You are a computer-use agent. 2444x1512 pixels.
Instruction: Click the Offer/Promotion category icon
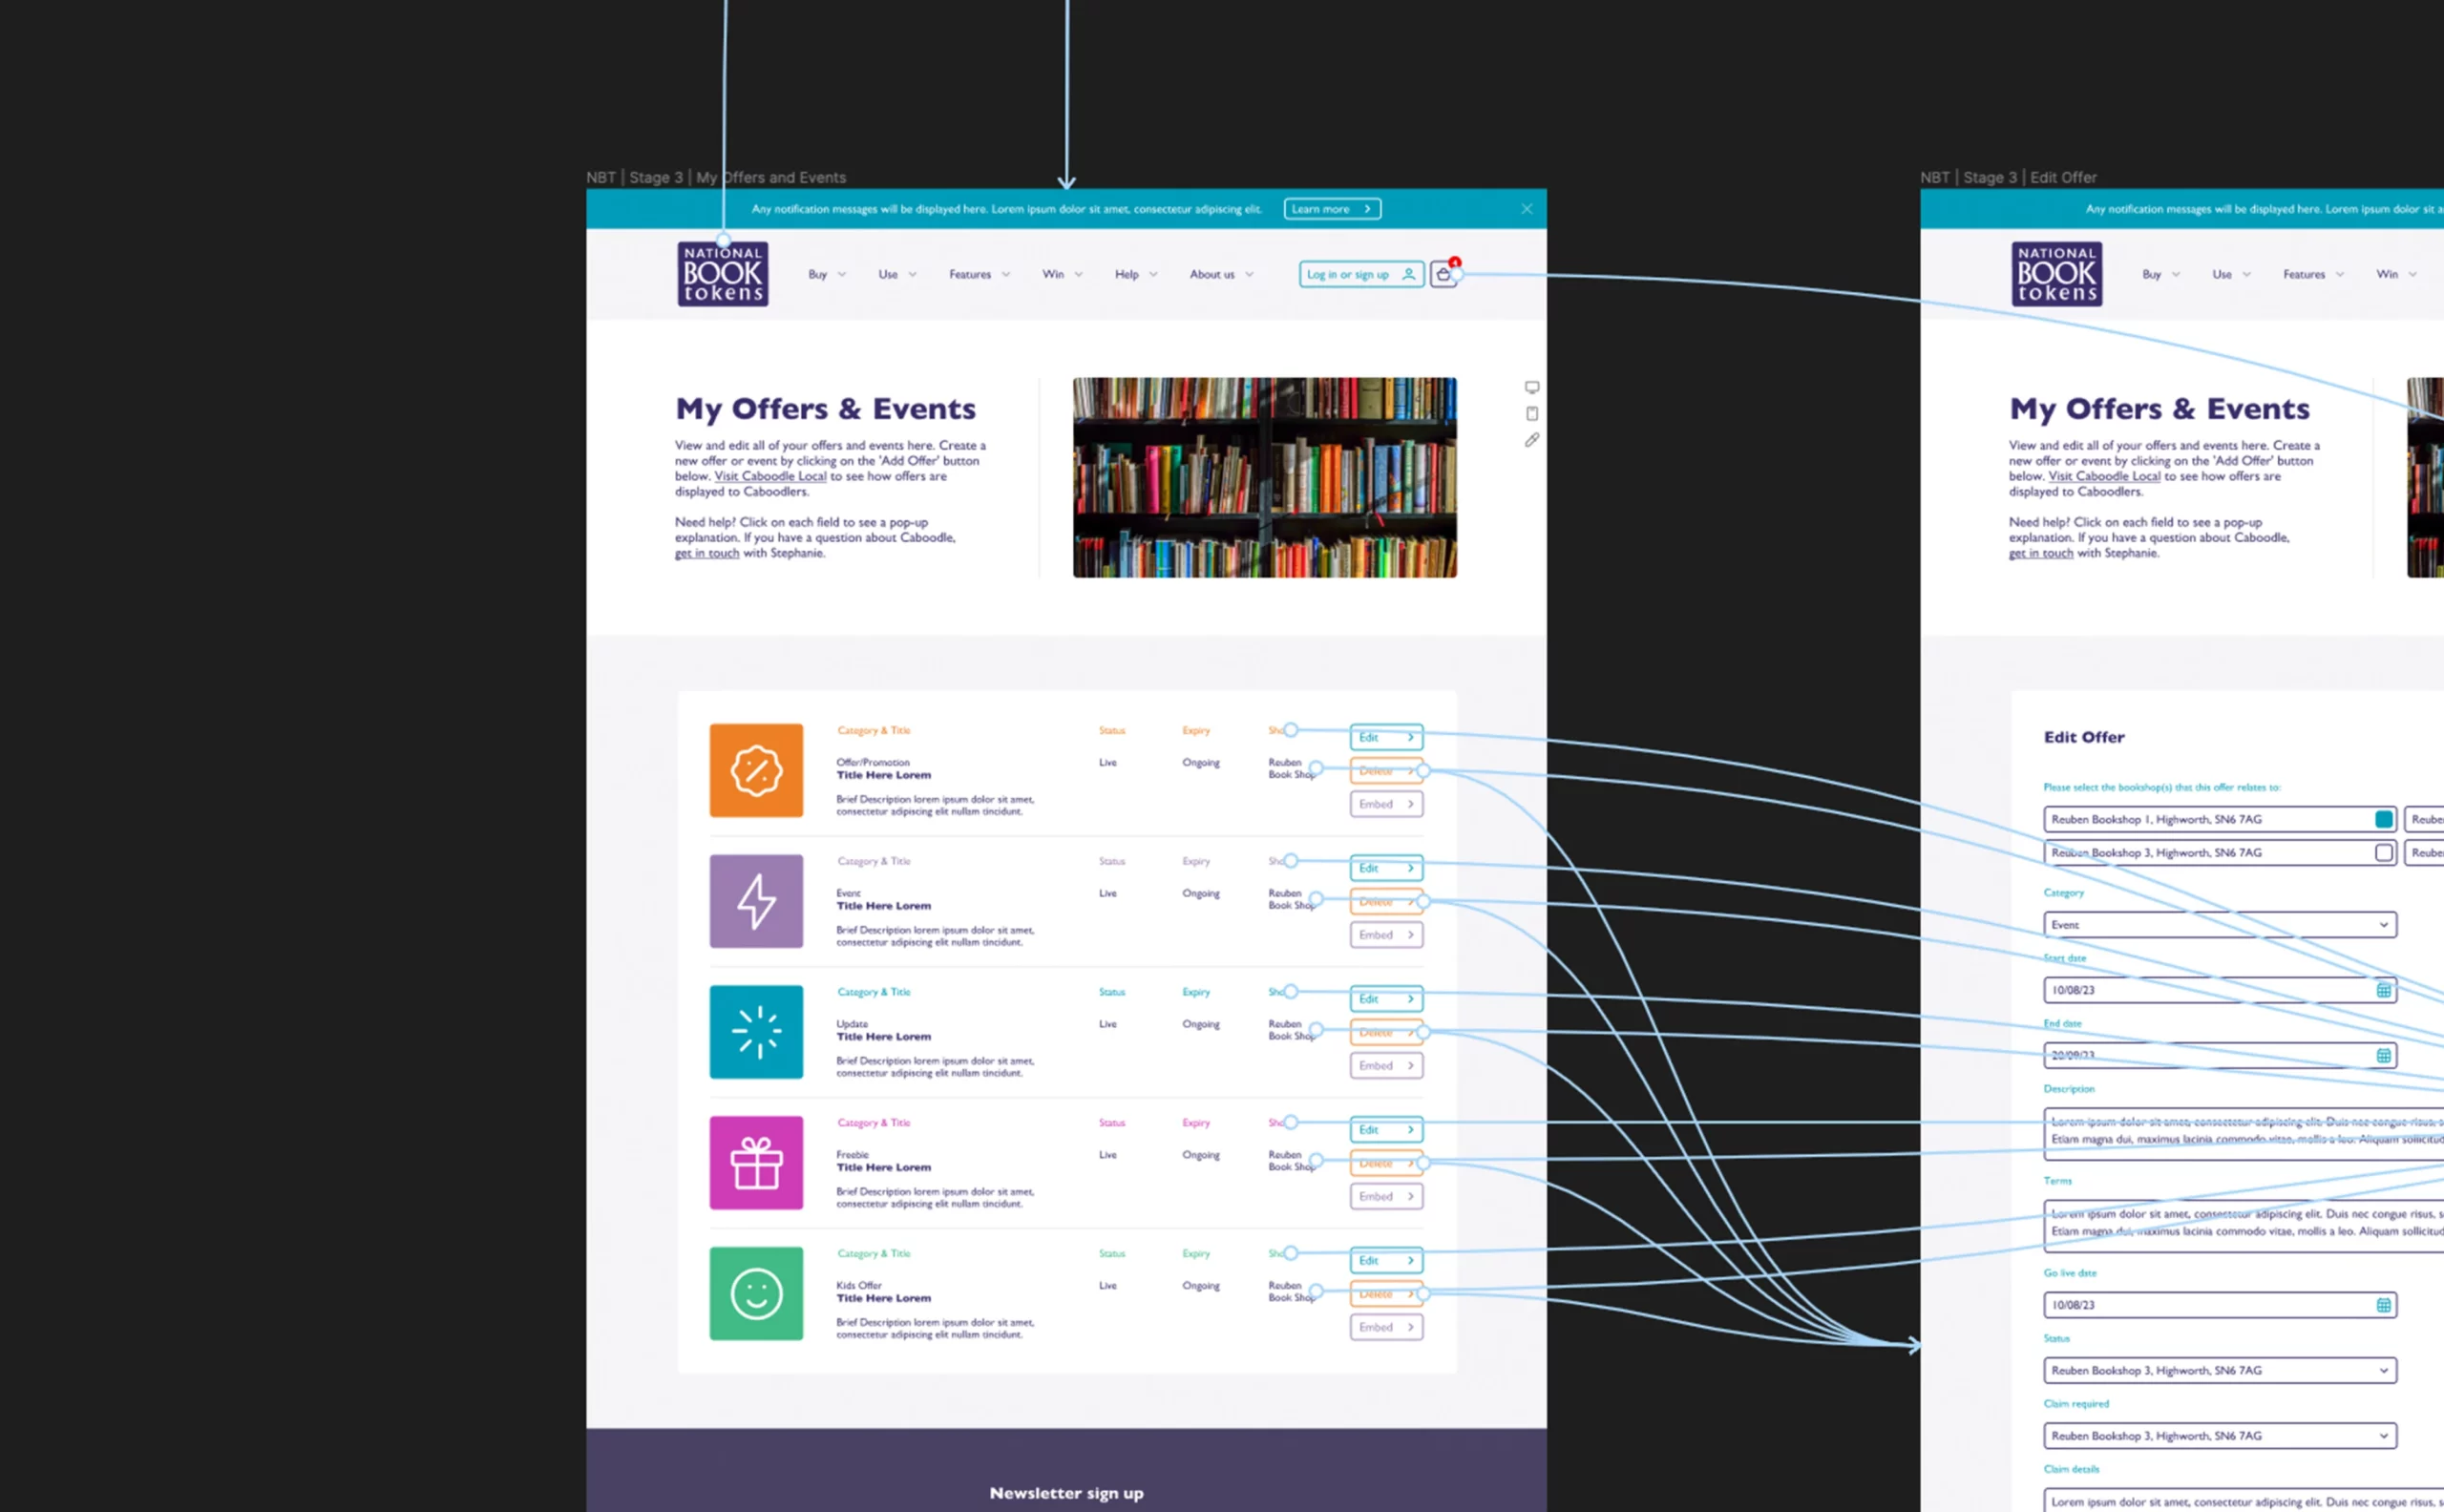tap(754, 770)
